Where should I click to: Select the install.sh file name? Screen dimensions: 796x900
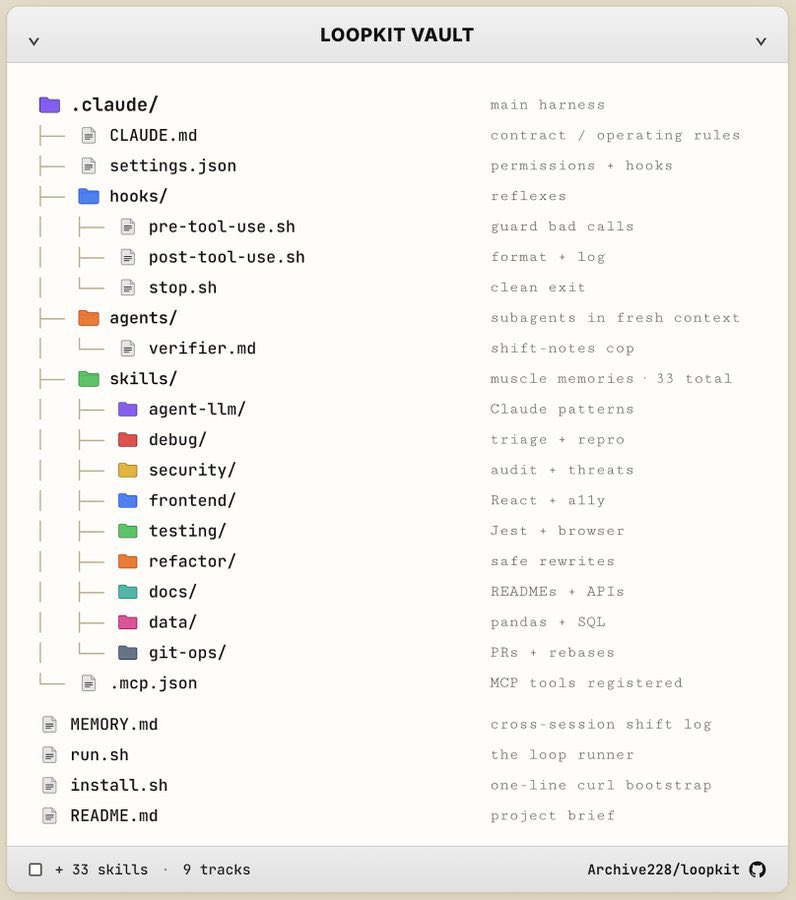point(119,785)
